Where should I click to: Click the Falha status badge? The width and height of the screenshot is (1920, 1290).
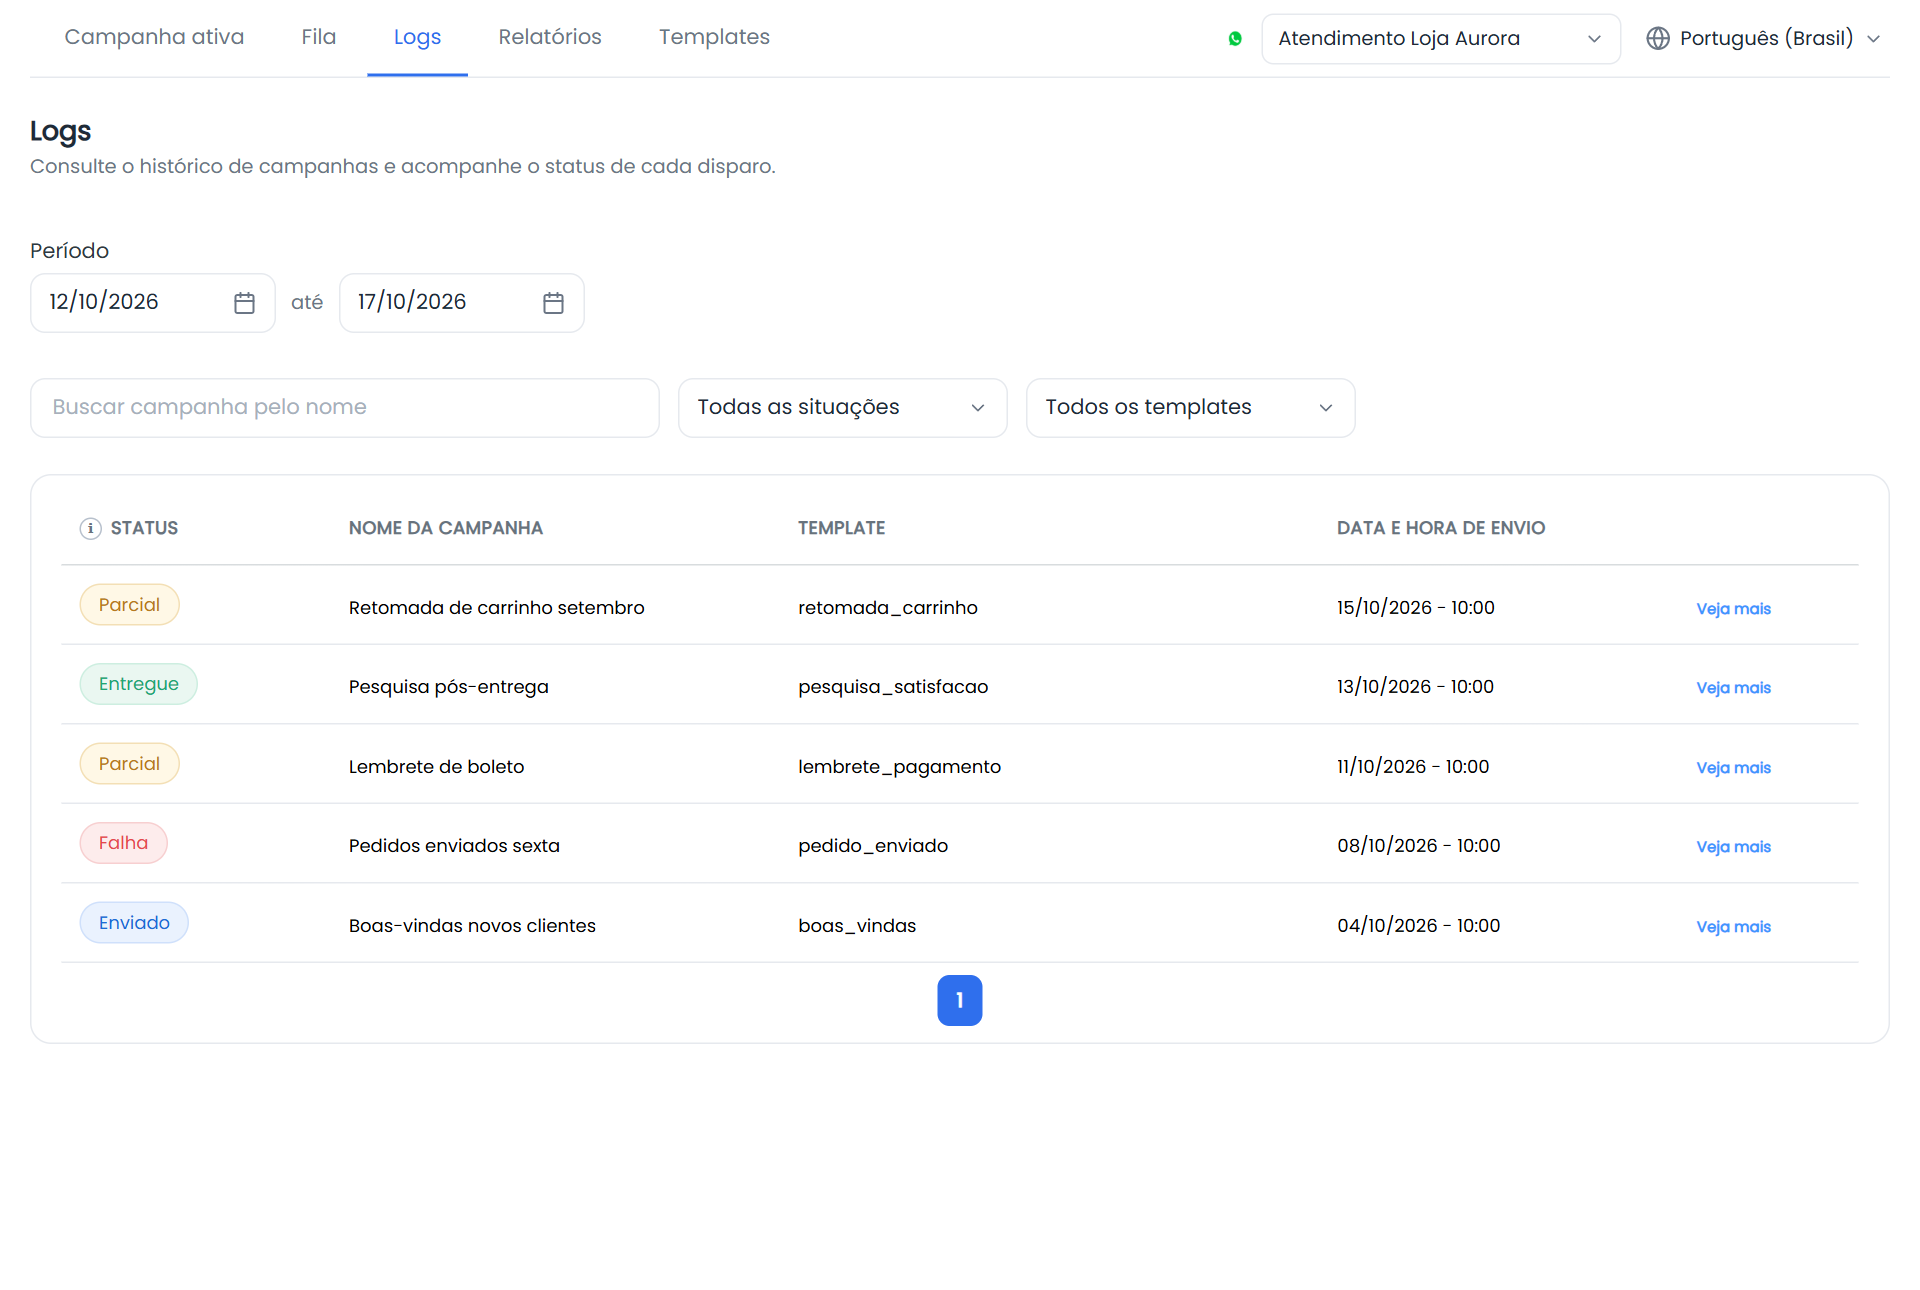point(123,843)
